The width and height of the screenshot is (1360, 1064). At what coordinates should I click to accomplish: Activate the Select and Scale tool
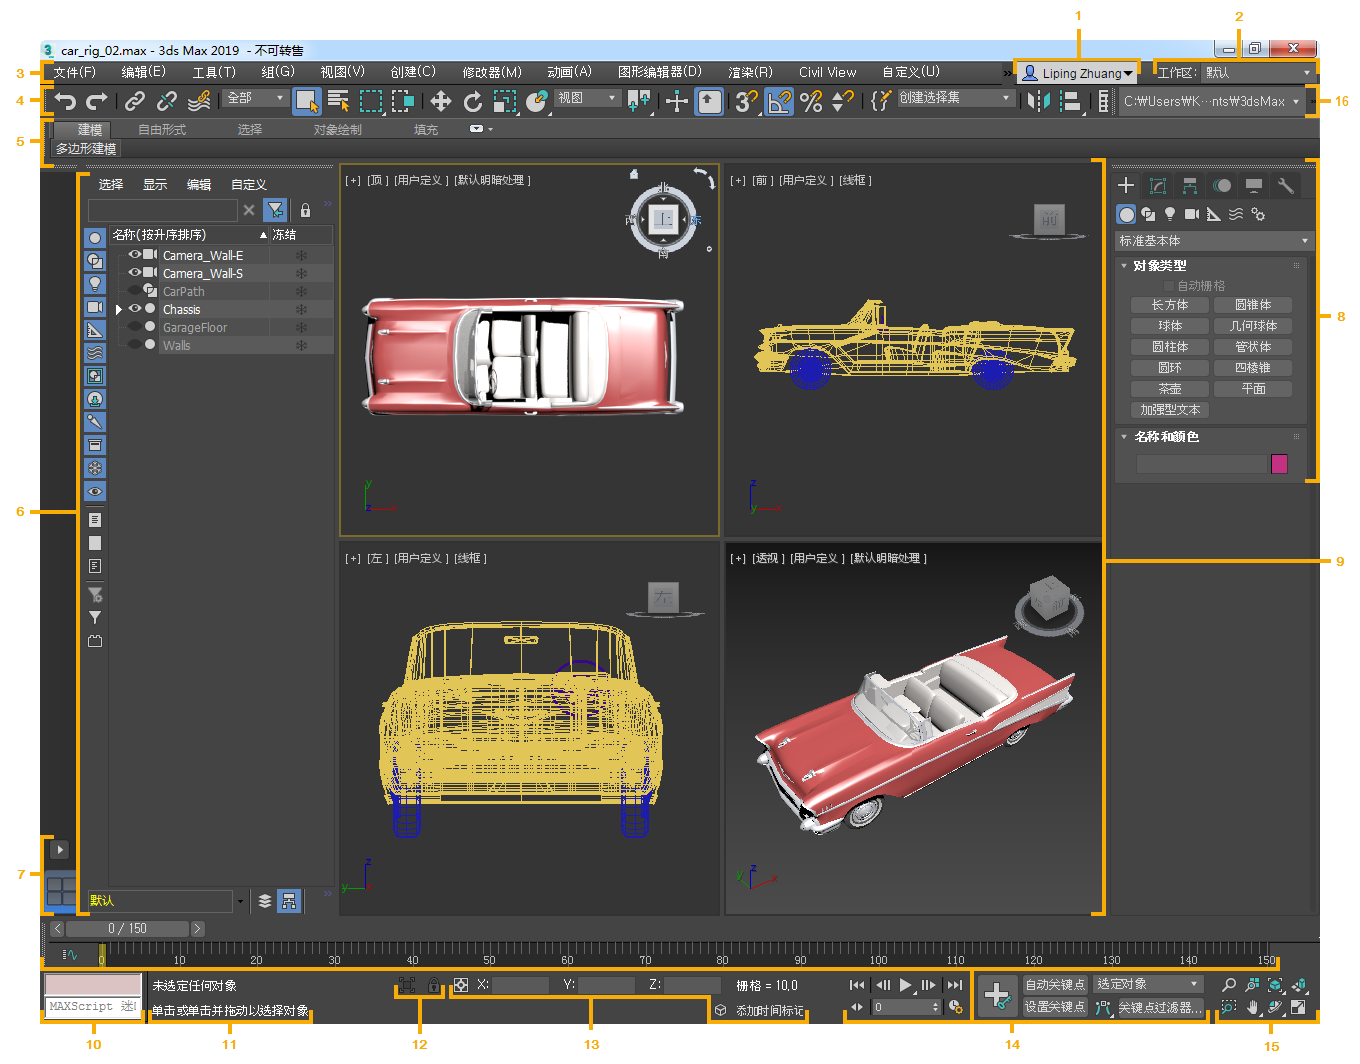505,101
